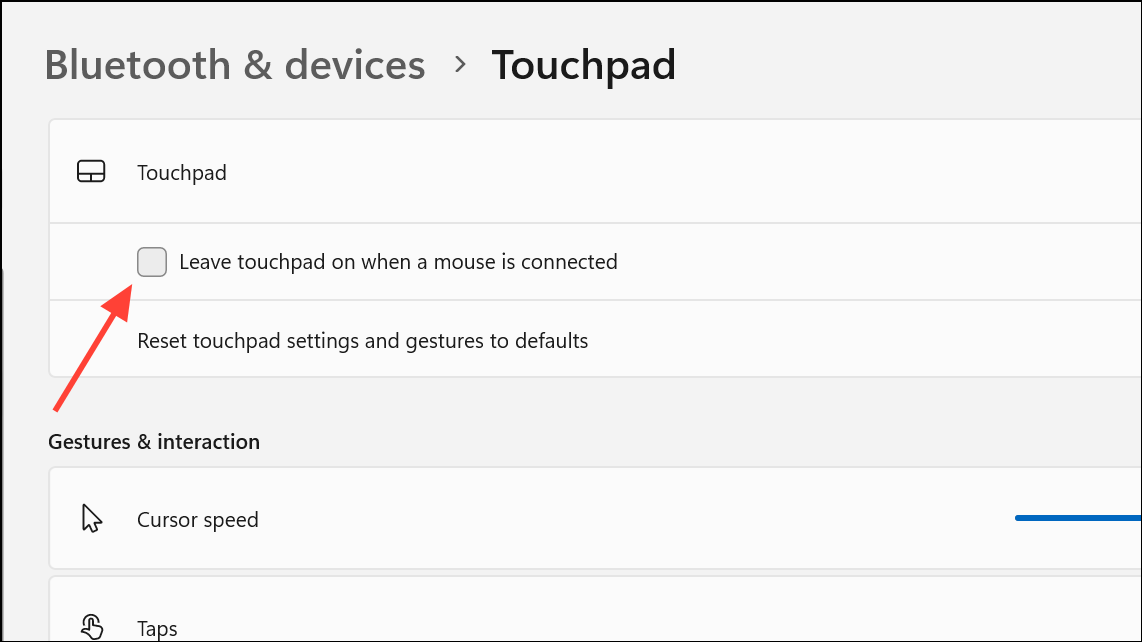The height and width of the screenshot is (642, 1142).
Task: Select the Touchpad breadcrumb title
Action: click(x=583, y=64)
